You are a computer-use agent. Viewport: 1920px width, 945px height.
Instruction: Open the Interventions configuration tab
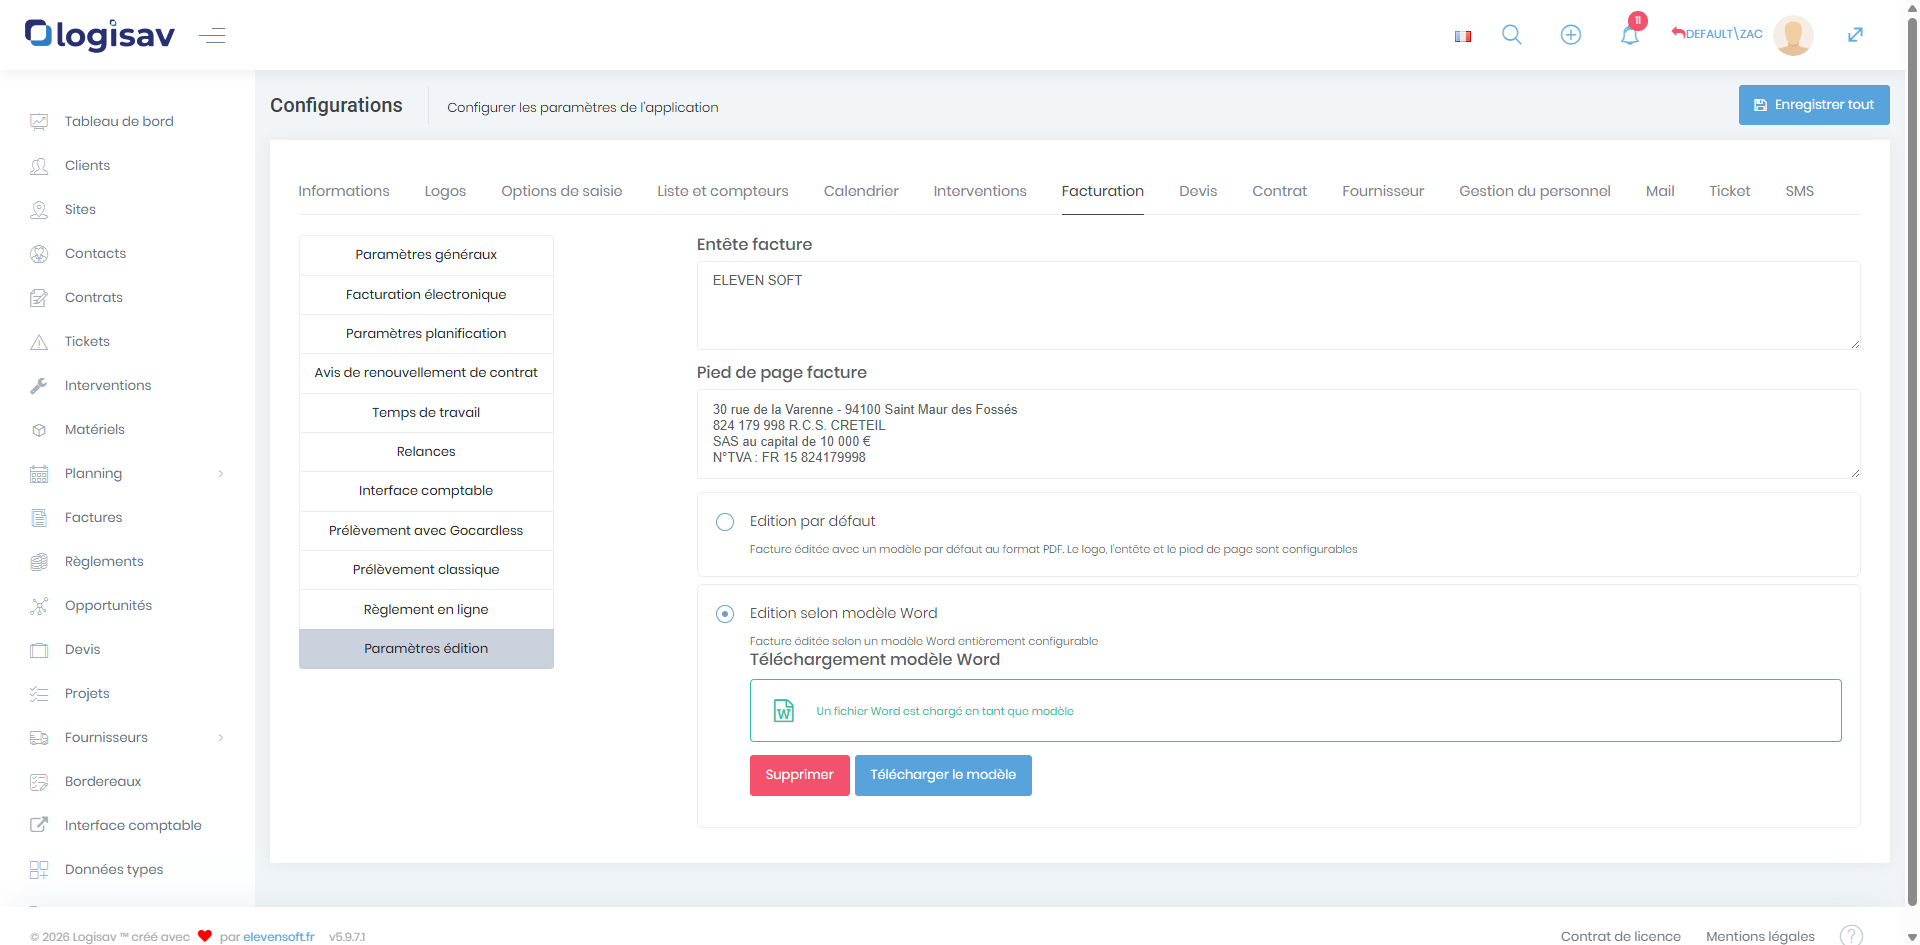[x=979, y=191]
